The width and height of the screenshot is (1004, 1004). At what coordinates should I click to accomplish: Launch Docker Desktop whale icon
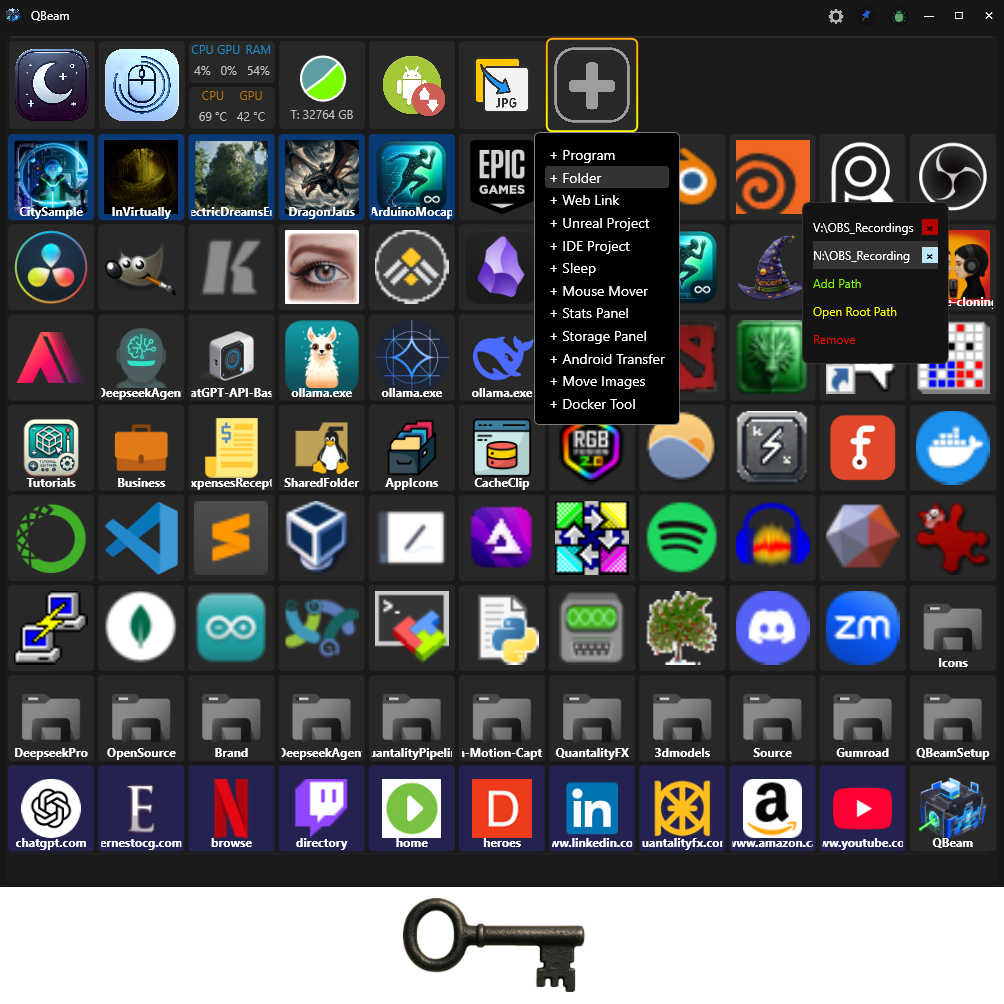953,448
